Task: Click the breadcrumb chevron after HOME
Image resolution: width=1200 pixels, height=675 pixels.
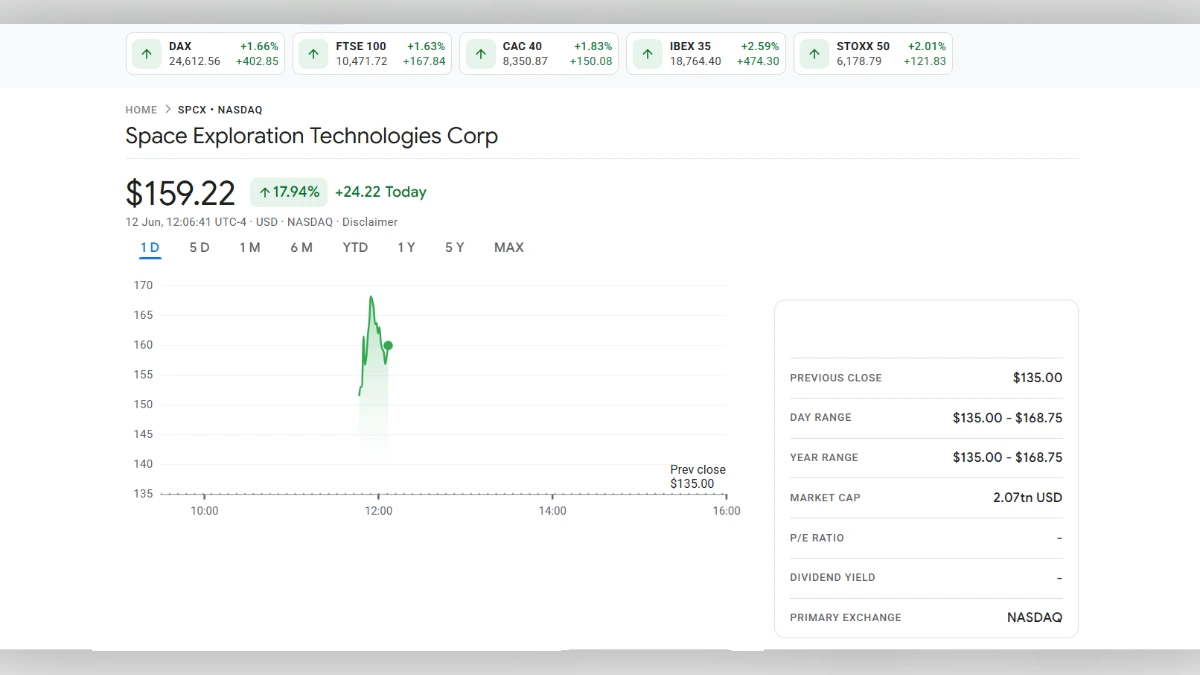Action: (168, 110)
